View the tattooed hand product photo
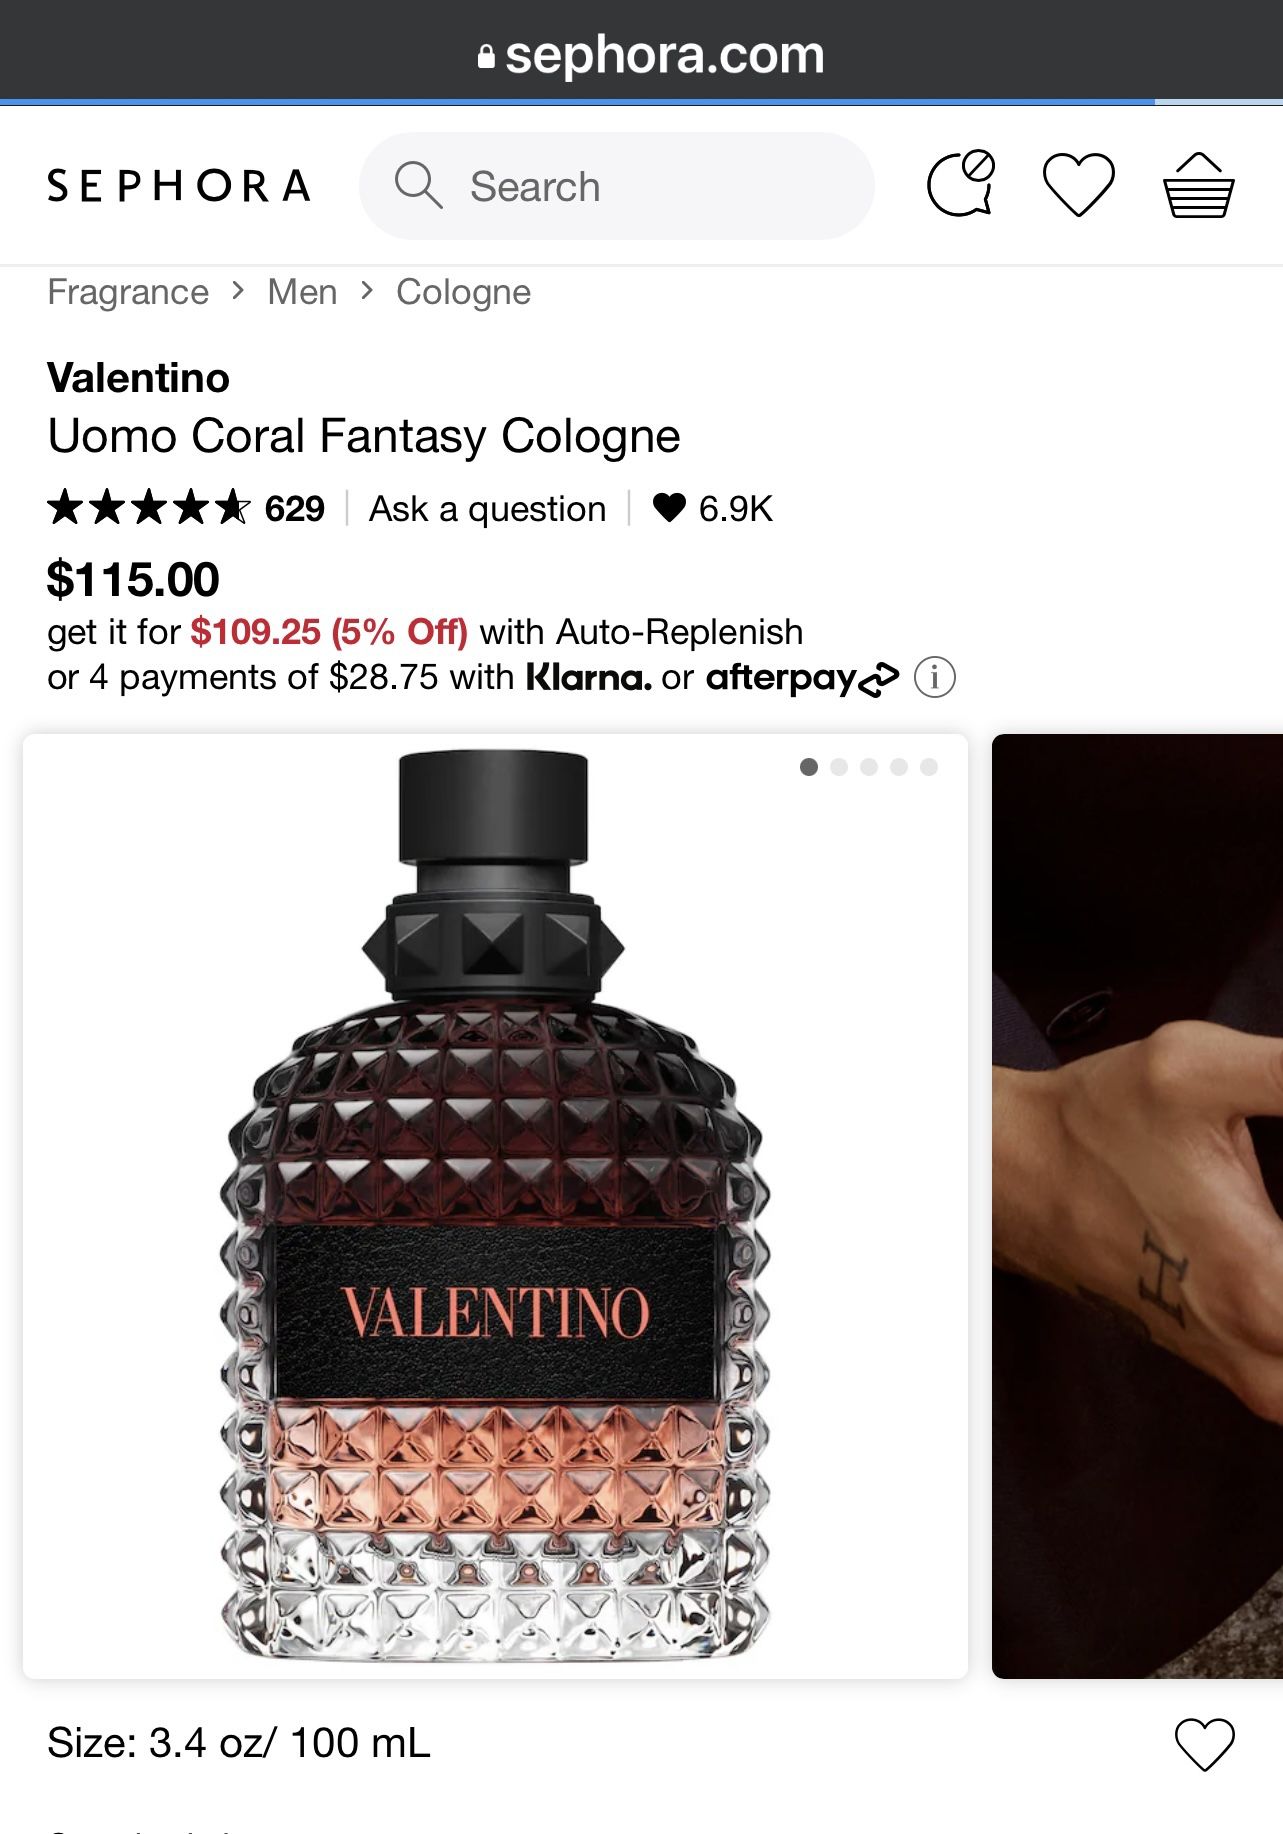Image resolution: width=1283 pixels, height=1834 pixels. coord(1137,1206)
